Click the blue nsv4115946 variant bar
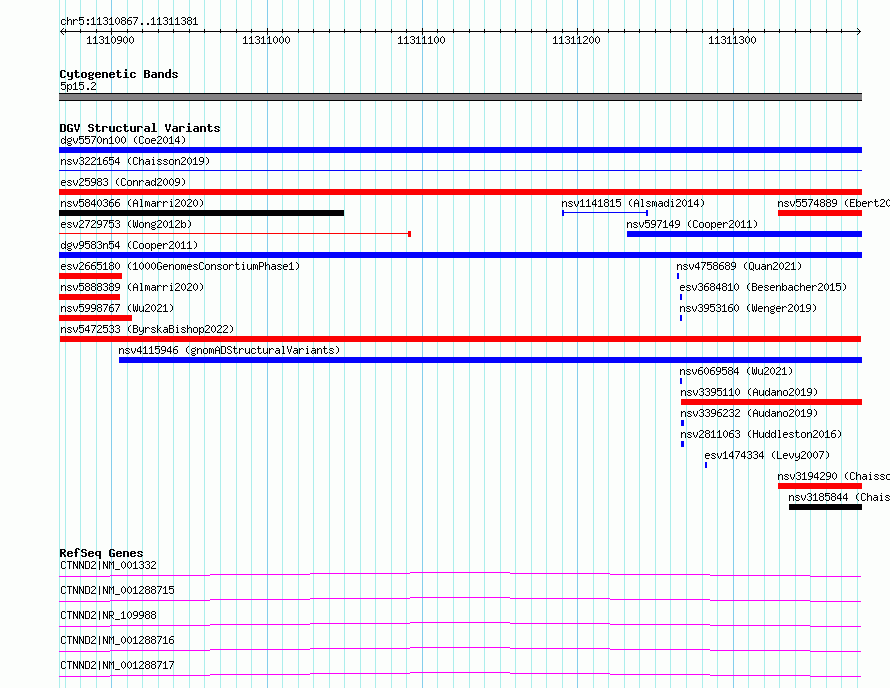890x688 pixels. [490, 360]
